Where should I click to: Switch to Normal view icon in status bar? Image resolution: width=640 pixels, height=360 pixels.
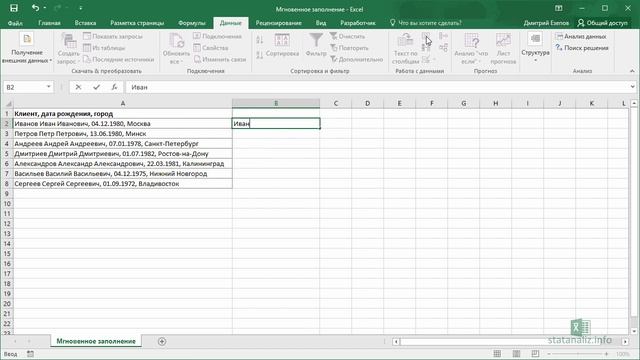[497, 353]
